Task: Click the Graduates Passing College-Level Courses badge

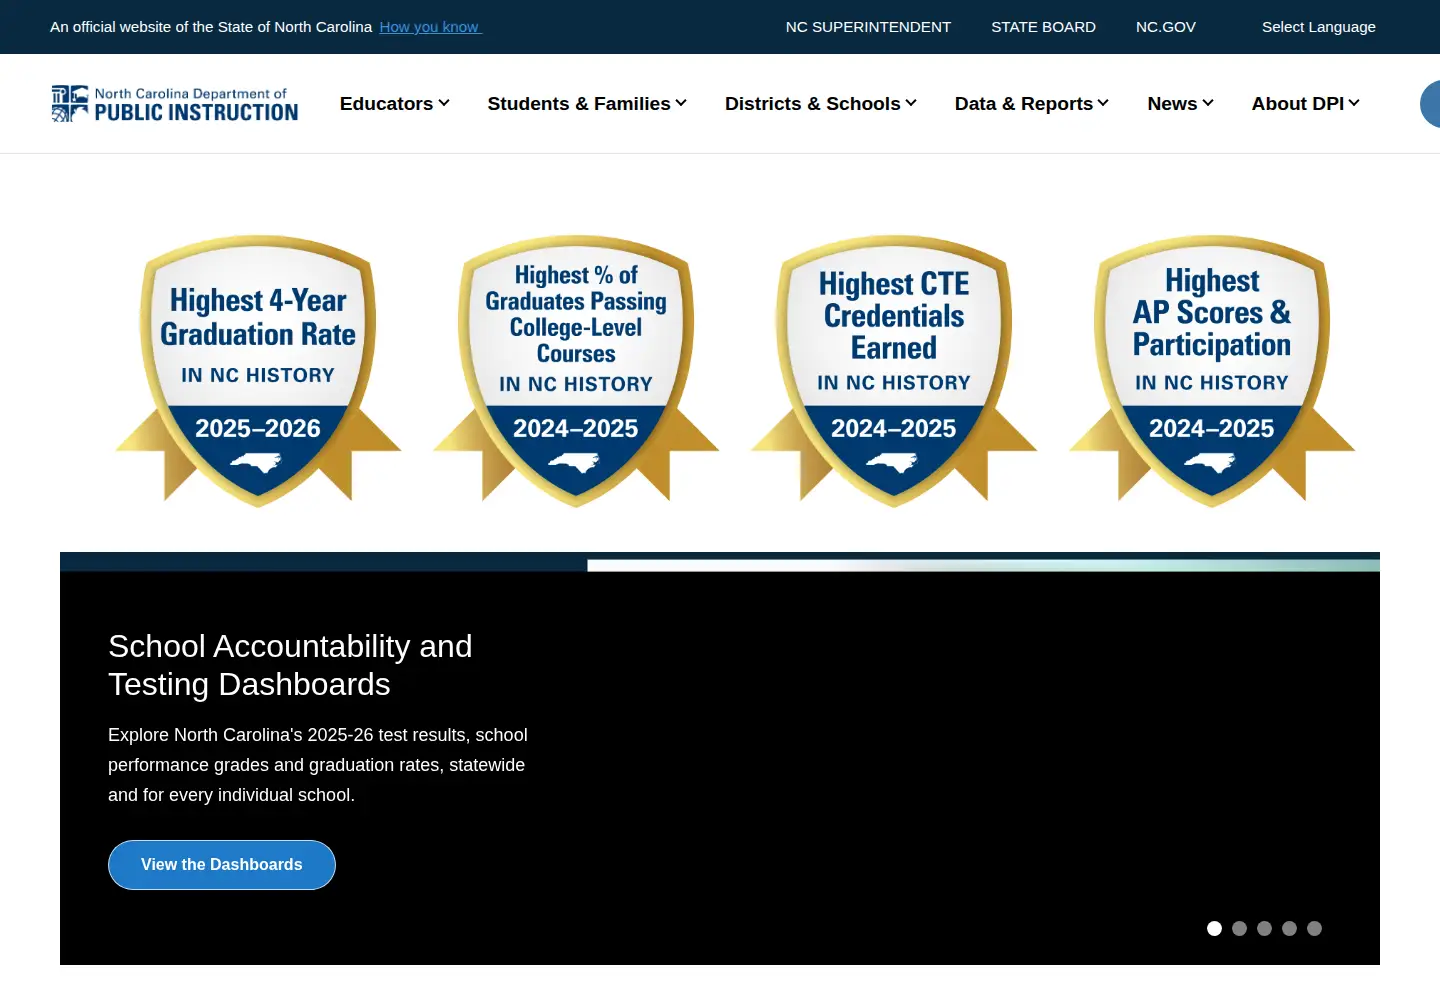Action: point(576,371)
